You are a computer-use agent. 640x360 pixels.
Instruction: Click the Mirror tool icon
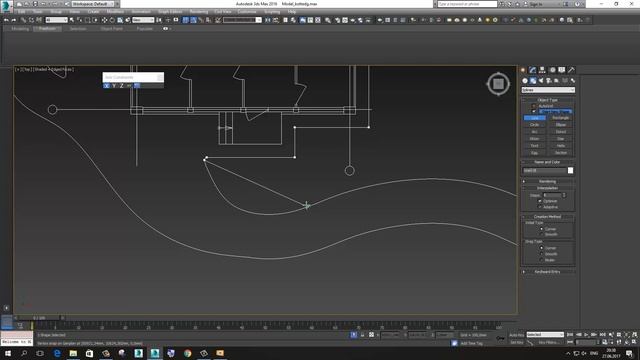tap(268, 20)
